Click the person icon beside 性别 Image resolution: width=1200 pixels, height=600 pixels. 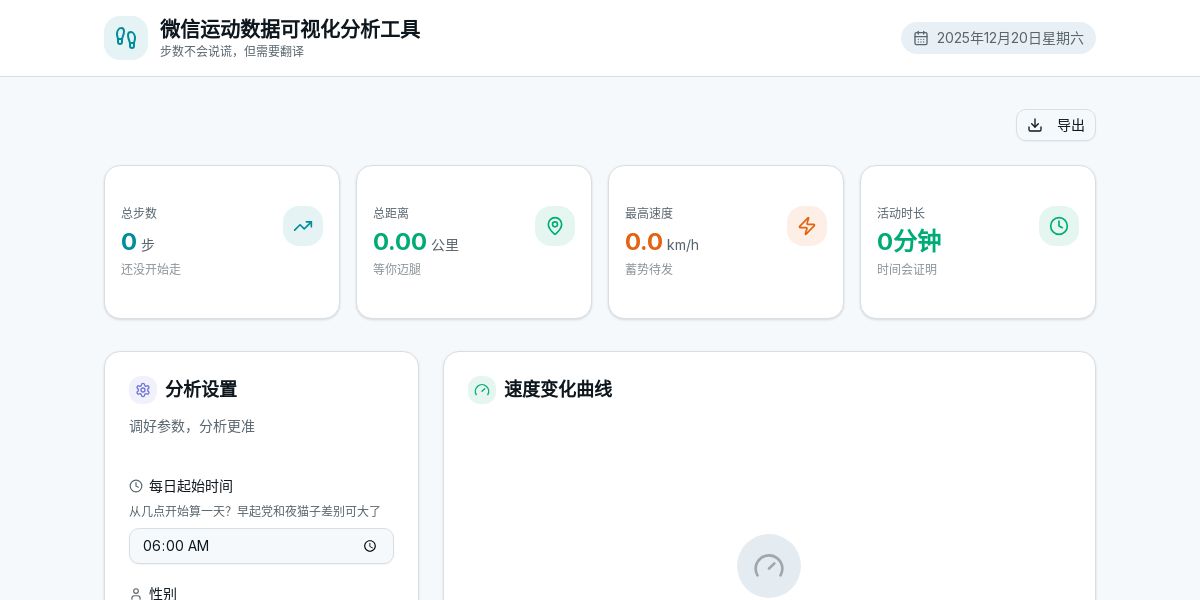click(136, 594)
